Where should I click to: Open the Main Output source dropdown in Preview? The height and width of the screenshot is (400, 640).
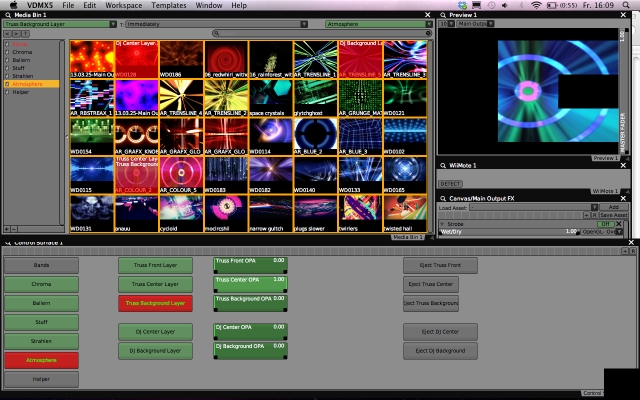click(x=475, y=24)
